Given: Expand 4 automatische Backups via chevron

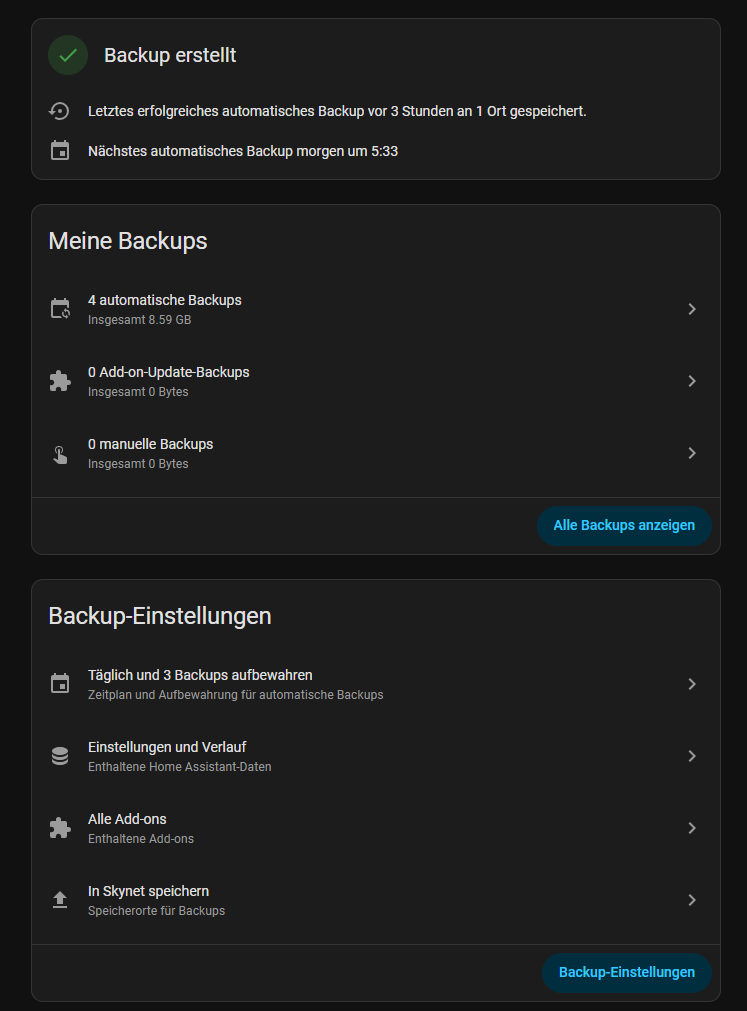Looking at the screenshot, I should pos(691,309).
